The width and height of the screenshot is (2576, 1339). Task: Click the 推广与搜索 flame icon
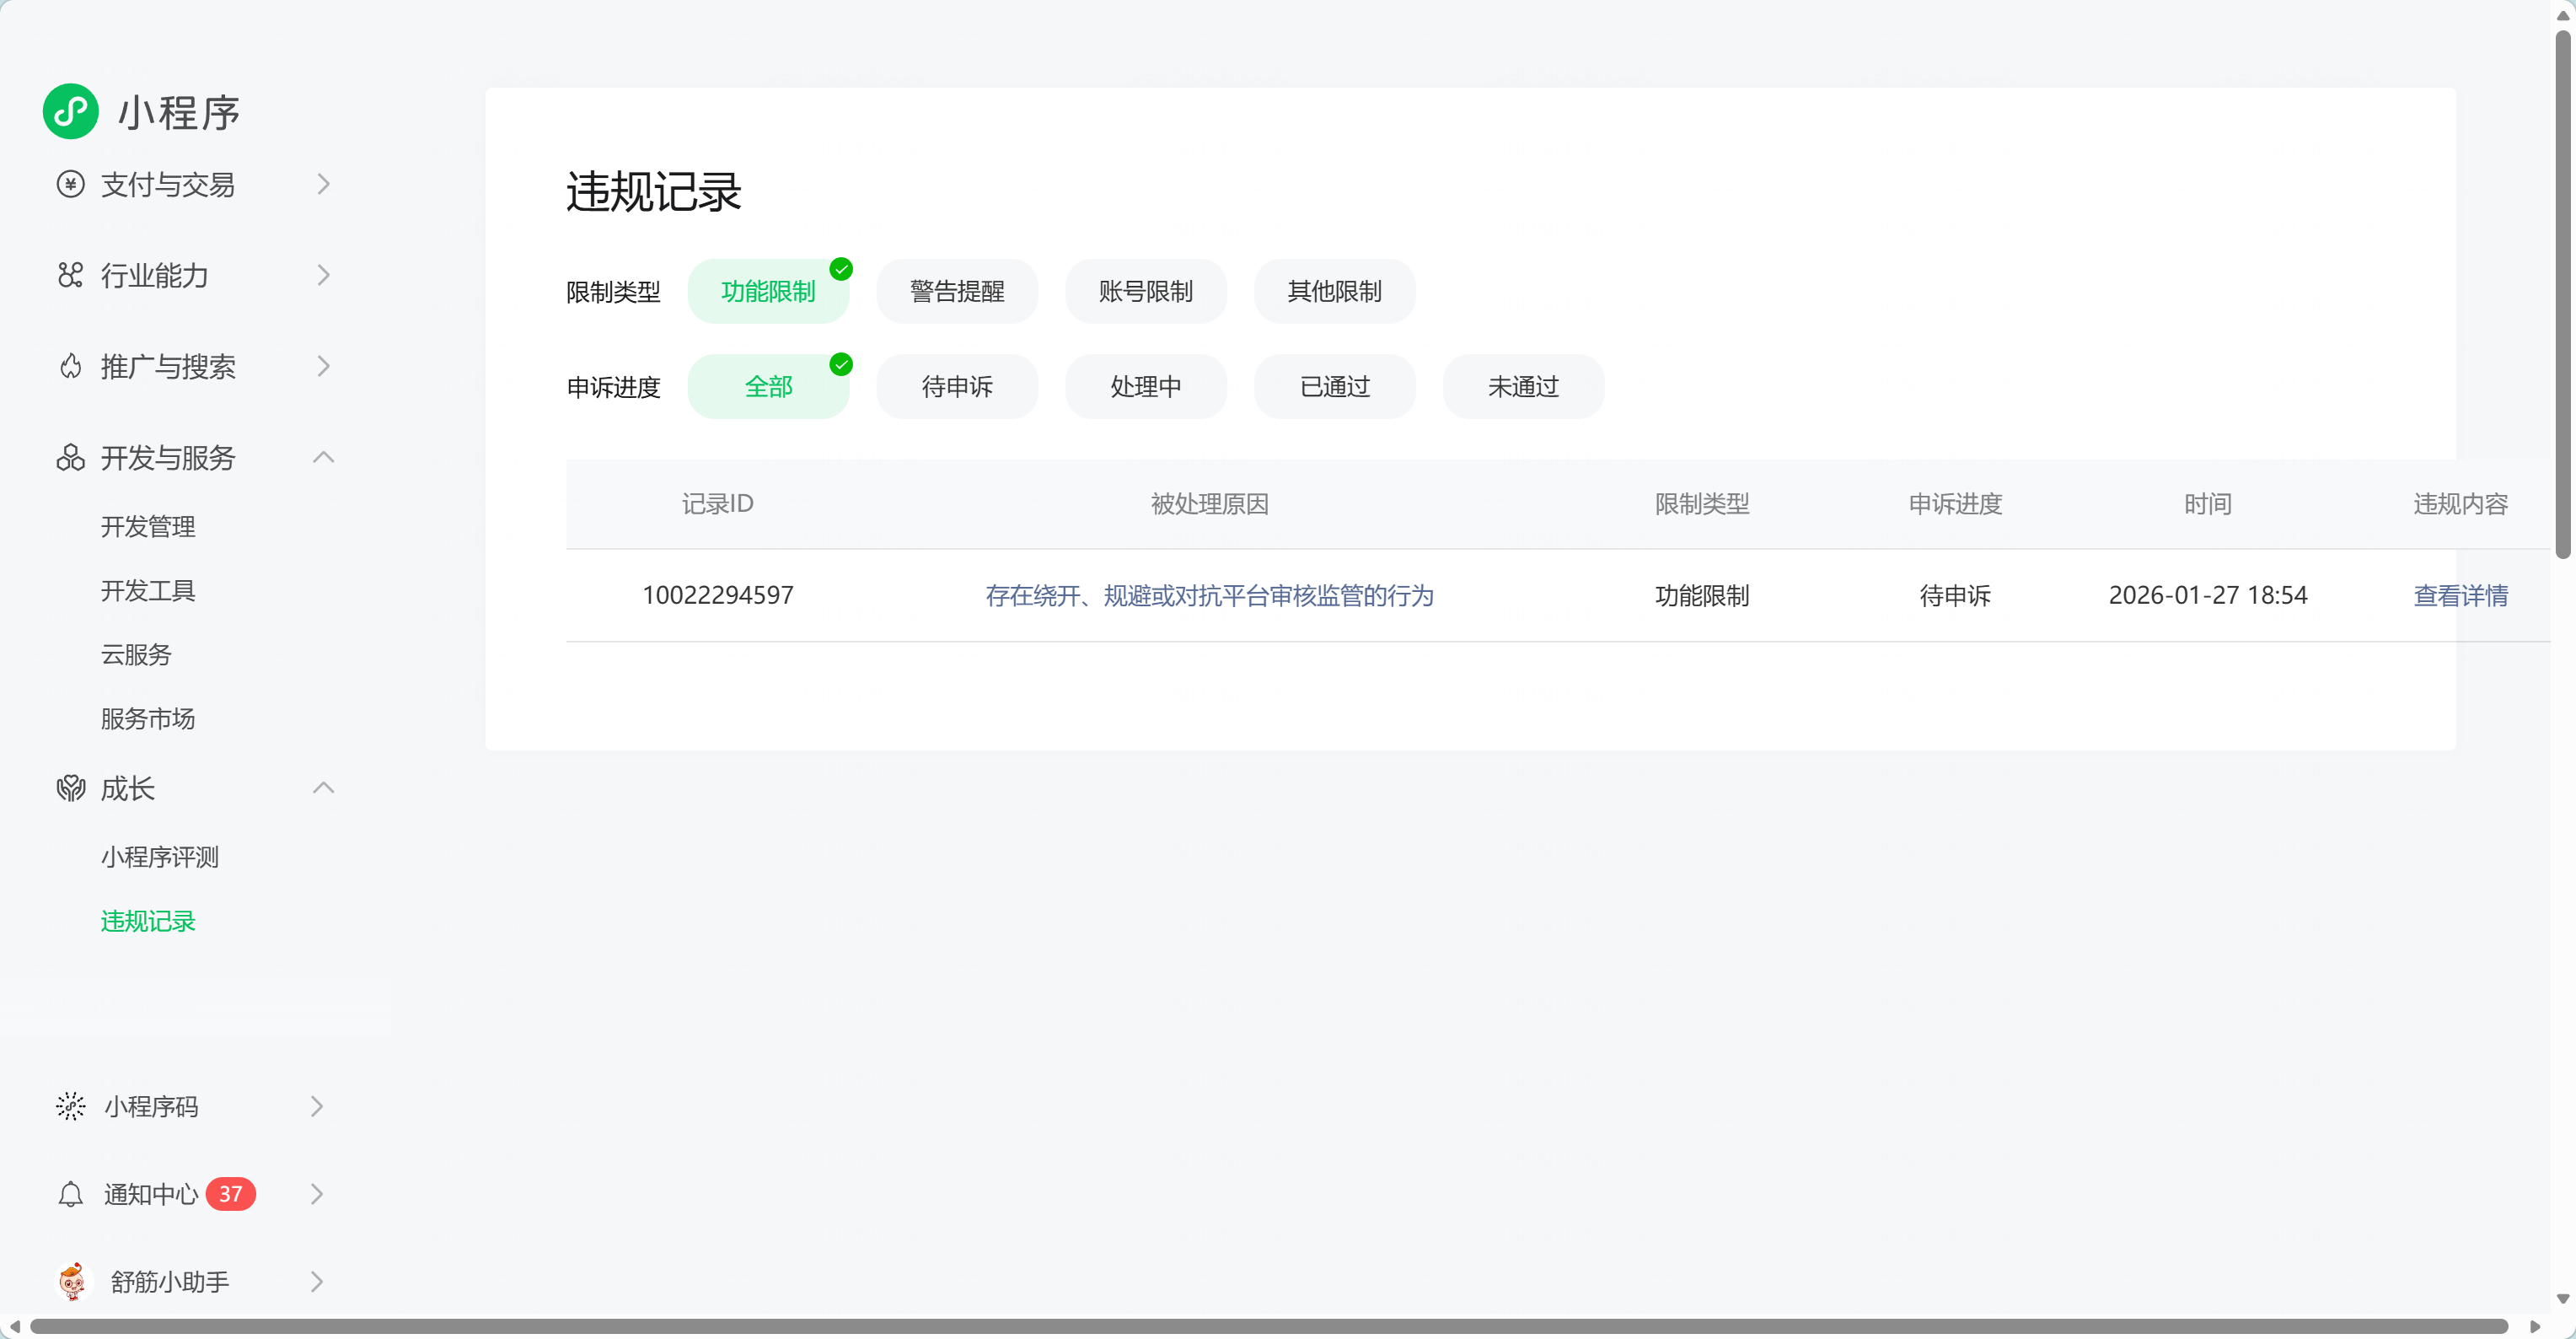tap(70, 367)
